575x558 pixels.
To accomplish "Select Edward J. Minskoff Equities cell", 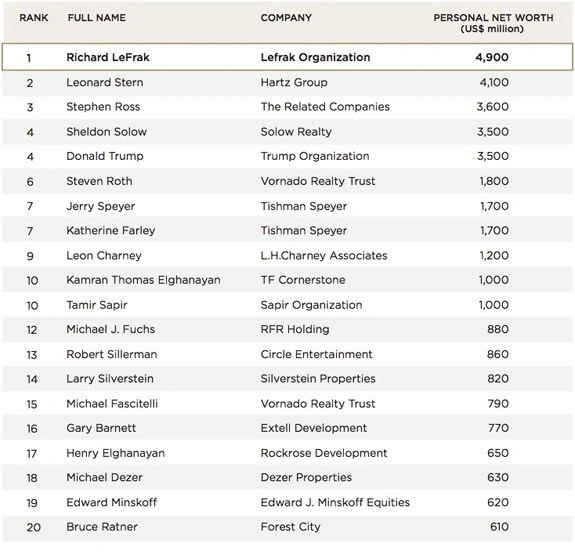I will (x=335, y=502).
